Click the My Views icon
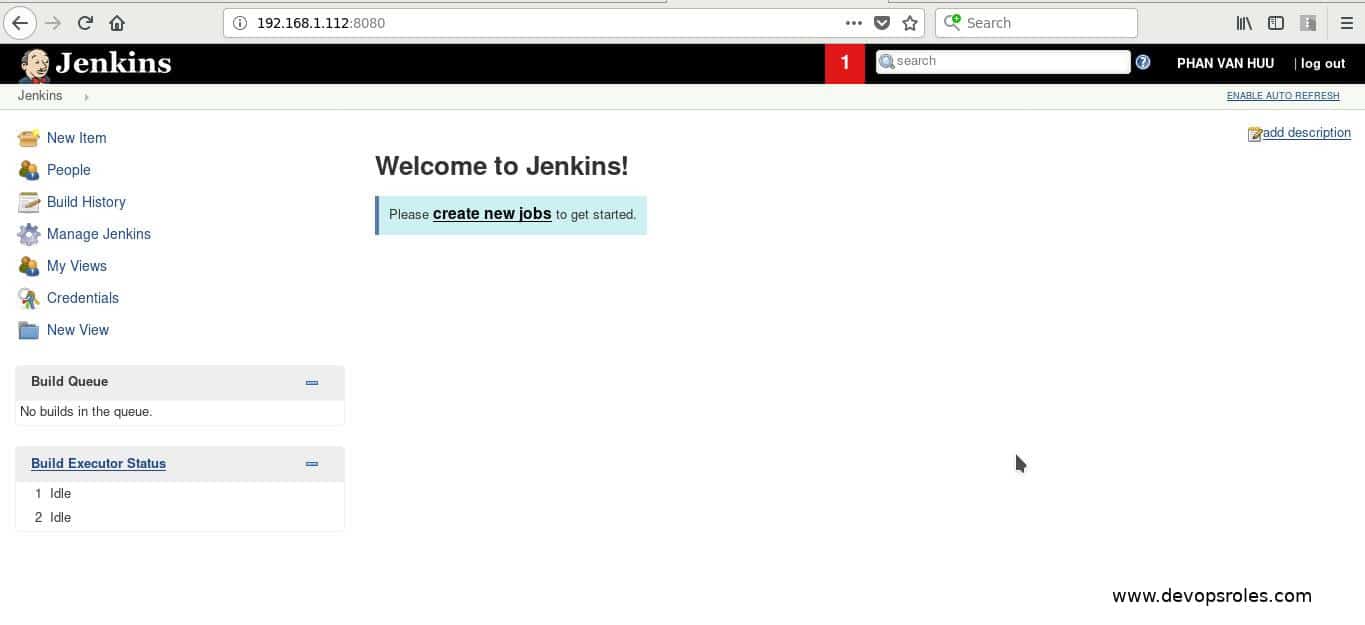This screenshot has width=1365, height=625. pos(29,266)
